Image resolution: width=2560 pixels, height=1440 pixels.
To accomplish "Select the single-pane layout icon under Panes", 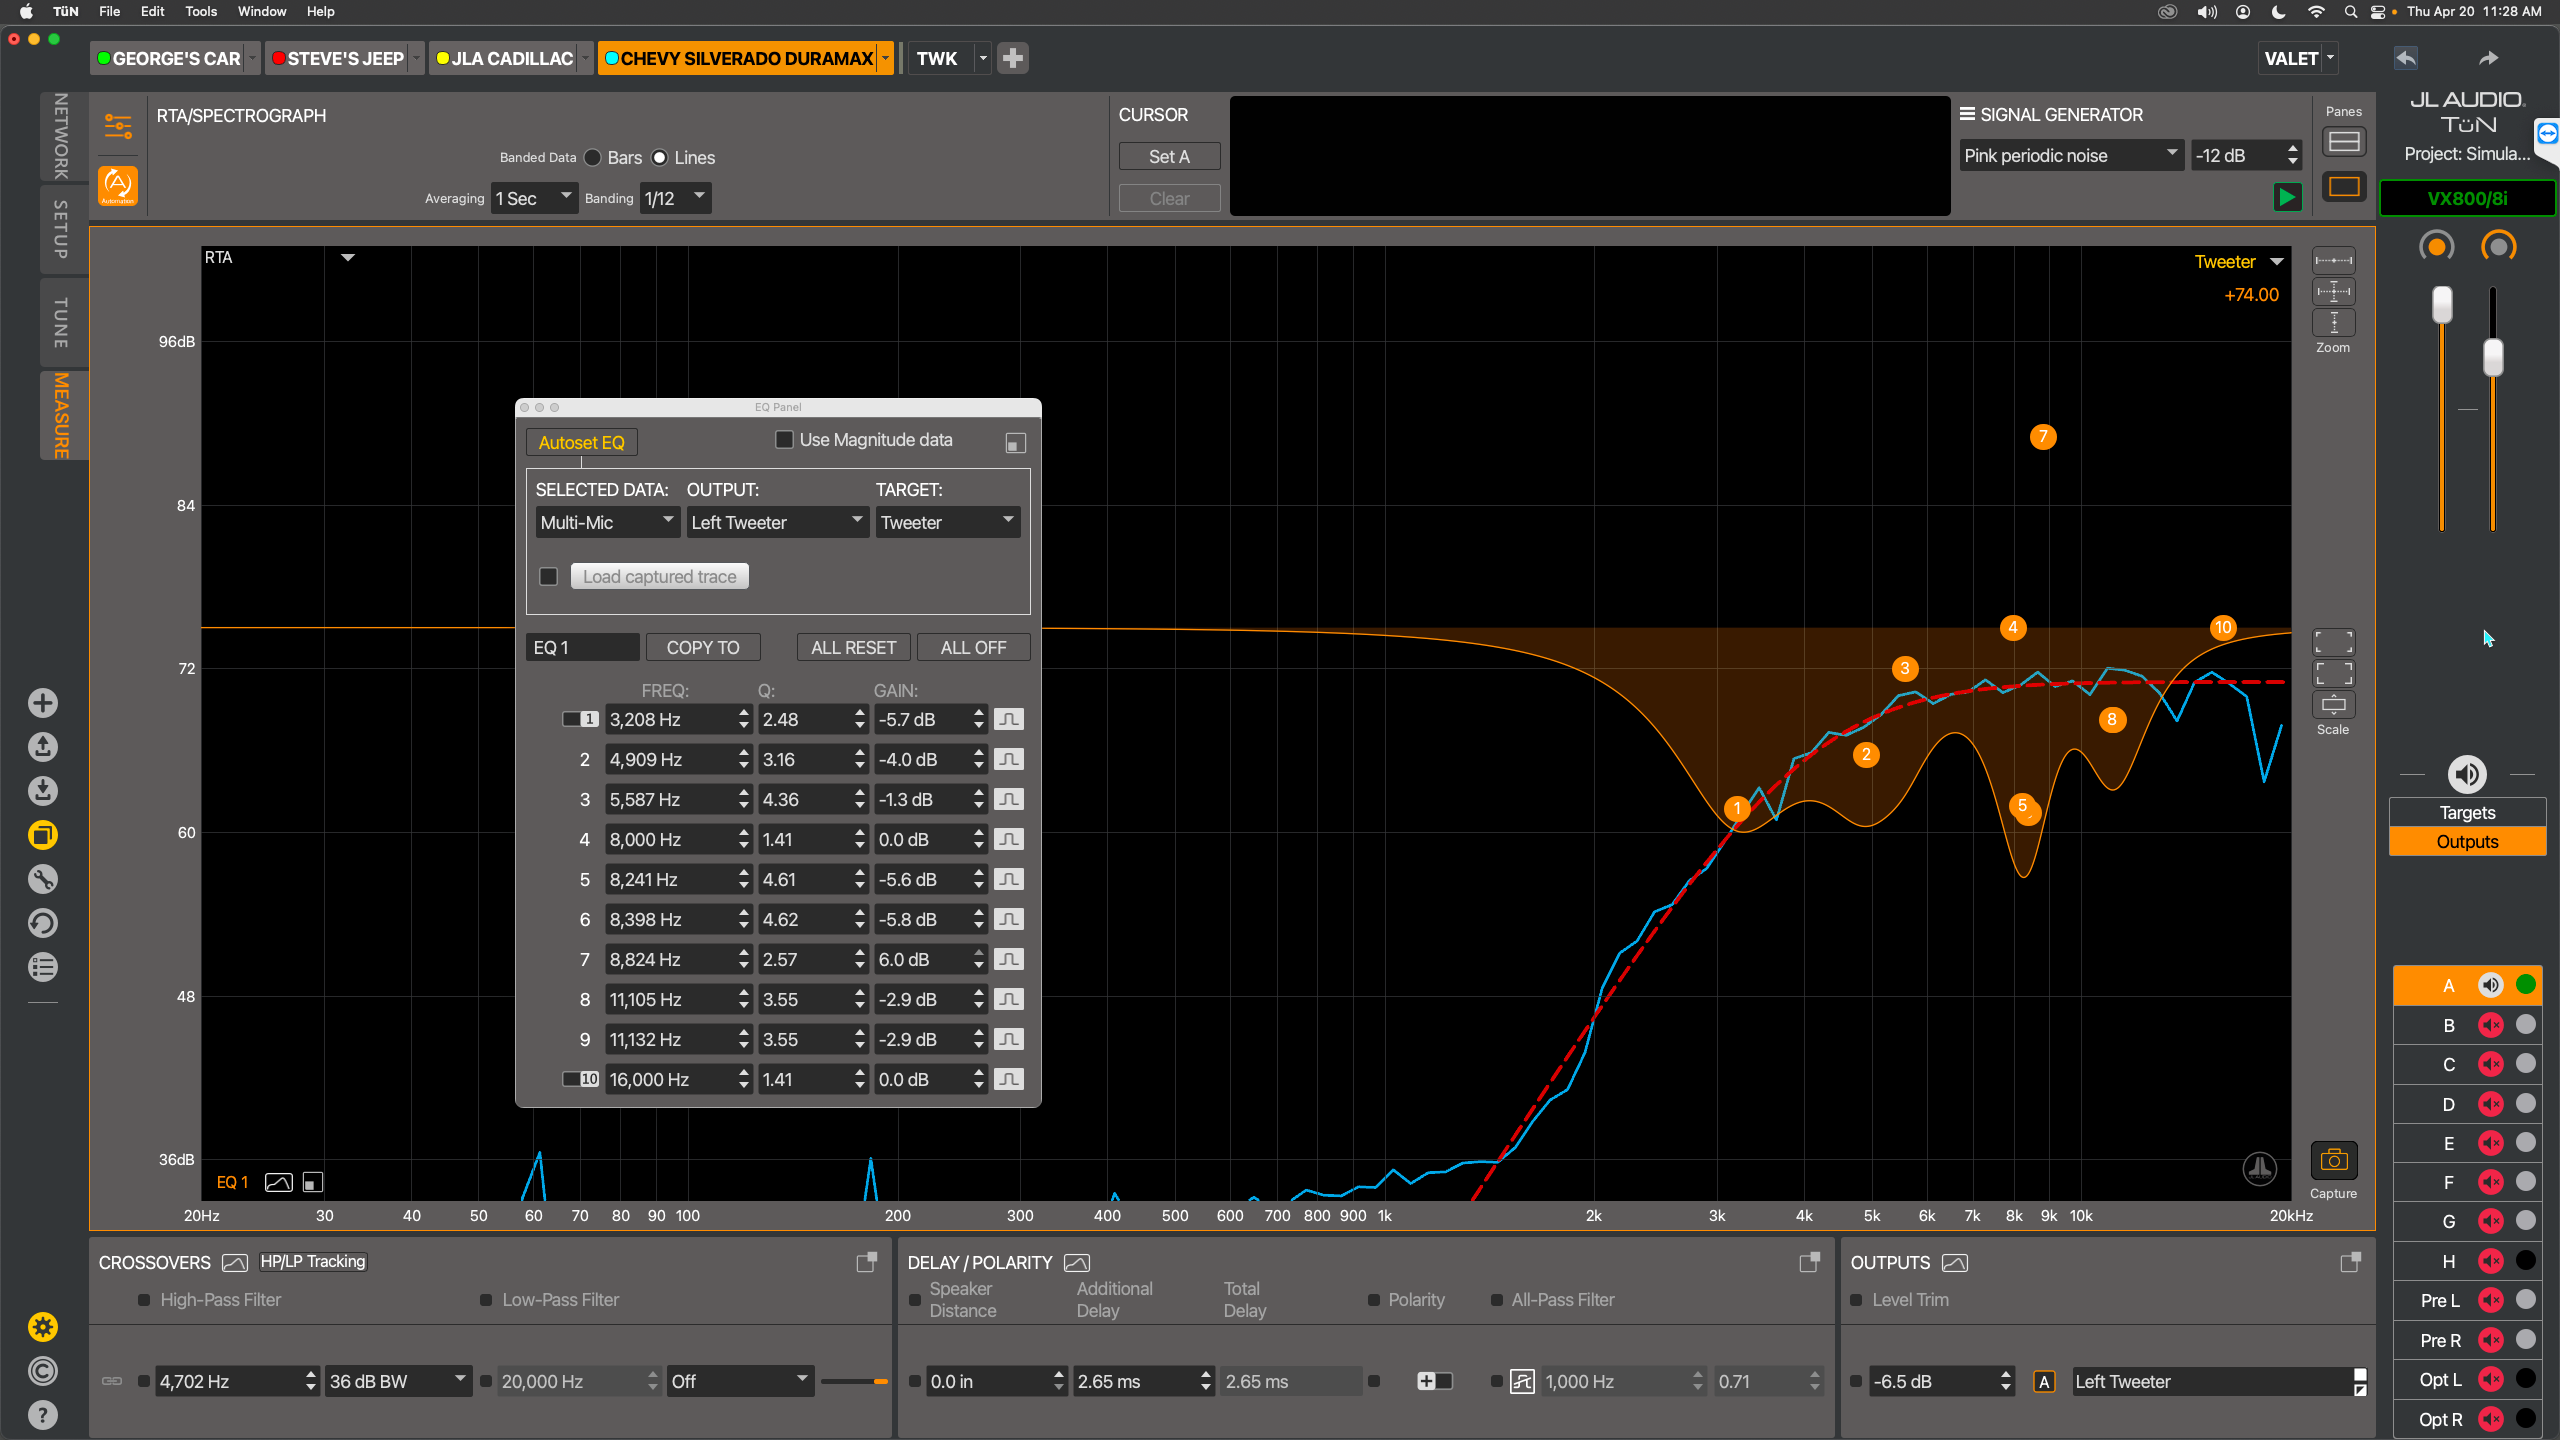I will (2343, 186).
